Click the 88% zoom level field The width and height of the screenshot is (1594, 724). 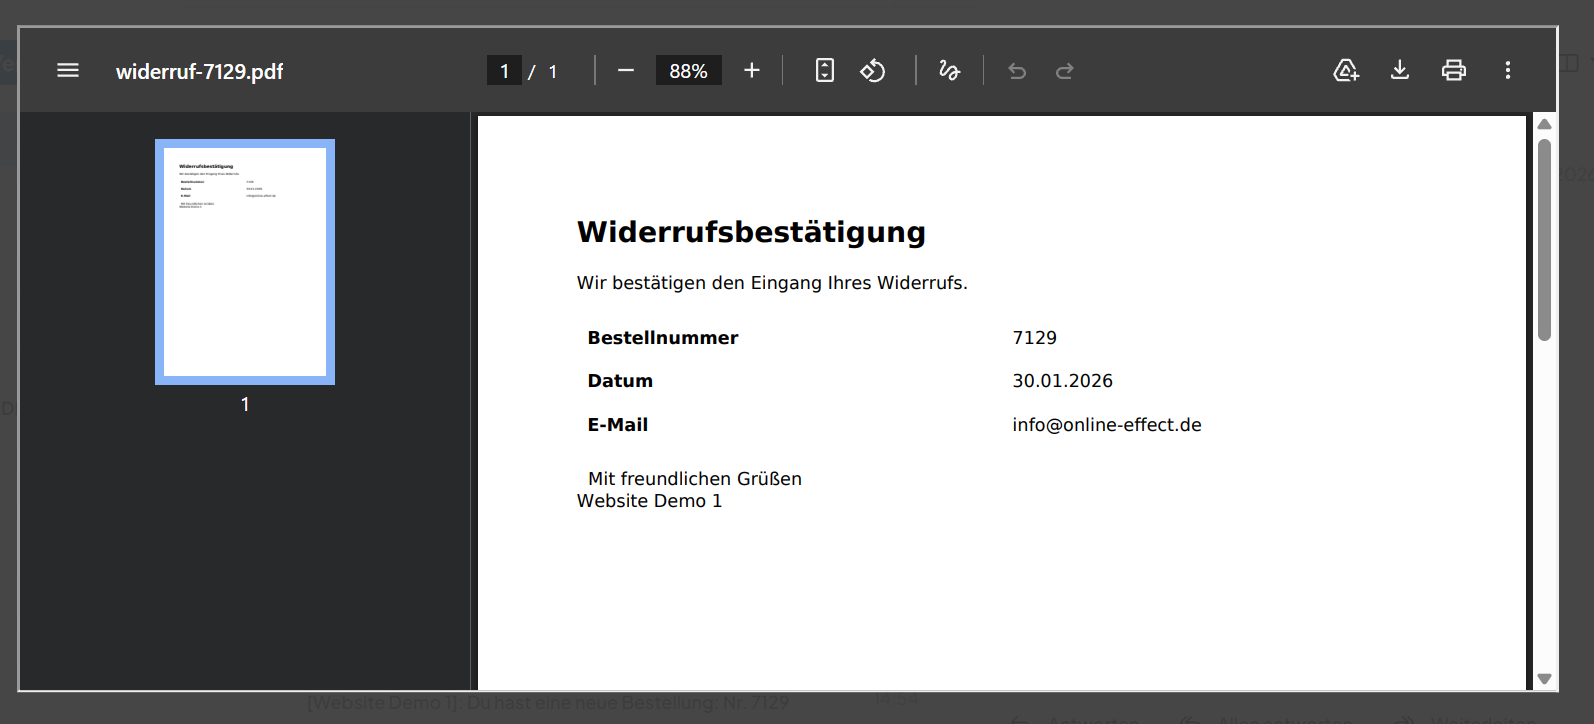(688, 71)
